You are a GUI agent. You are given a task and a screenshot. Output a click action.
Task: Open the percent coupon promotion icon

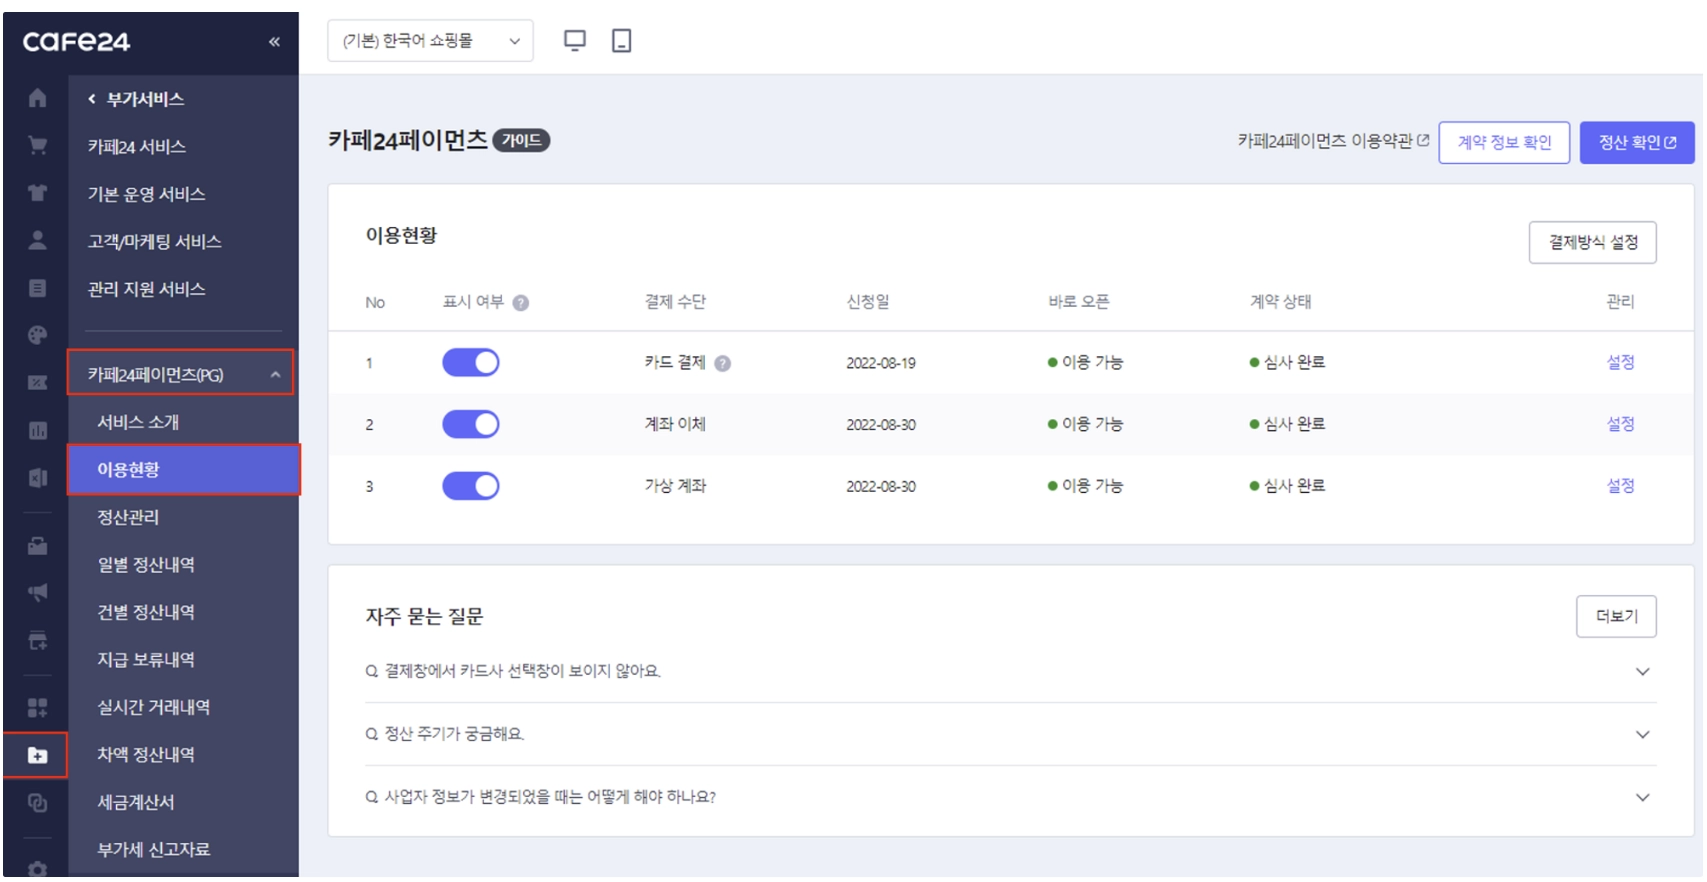click(37, 383)
